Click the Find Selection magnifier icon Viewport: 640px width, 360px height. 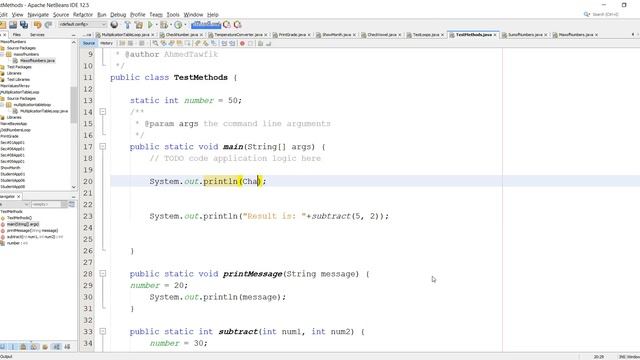[156, 43]
